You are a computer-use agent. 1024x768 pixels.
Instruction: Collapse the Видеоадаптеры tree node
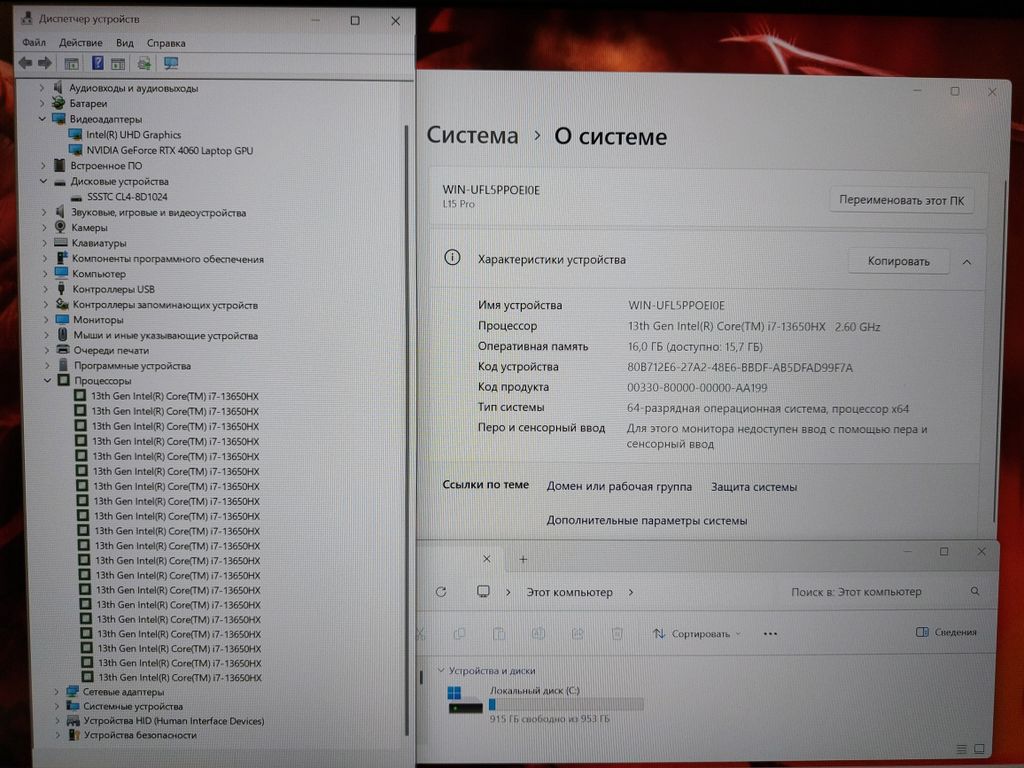point(43,119)
